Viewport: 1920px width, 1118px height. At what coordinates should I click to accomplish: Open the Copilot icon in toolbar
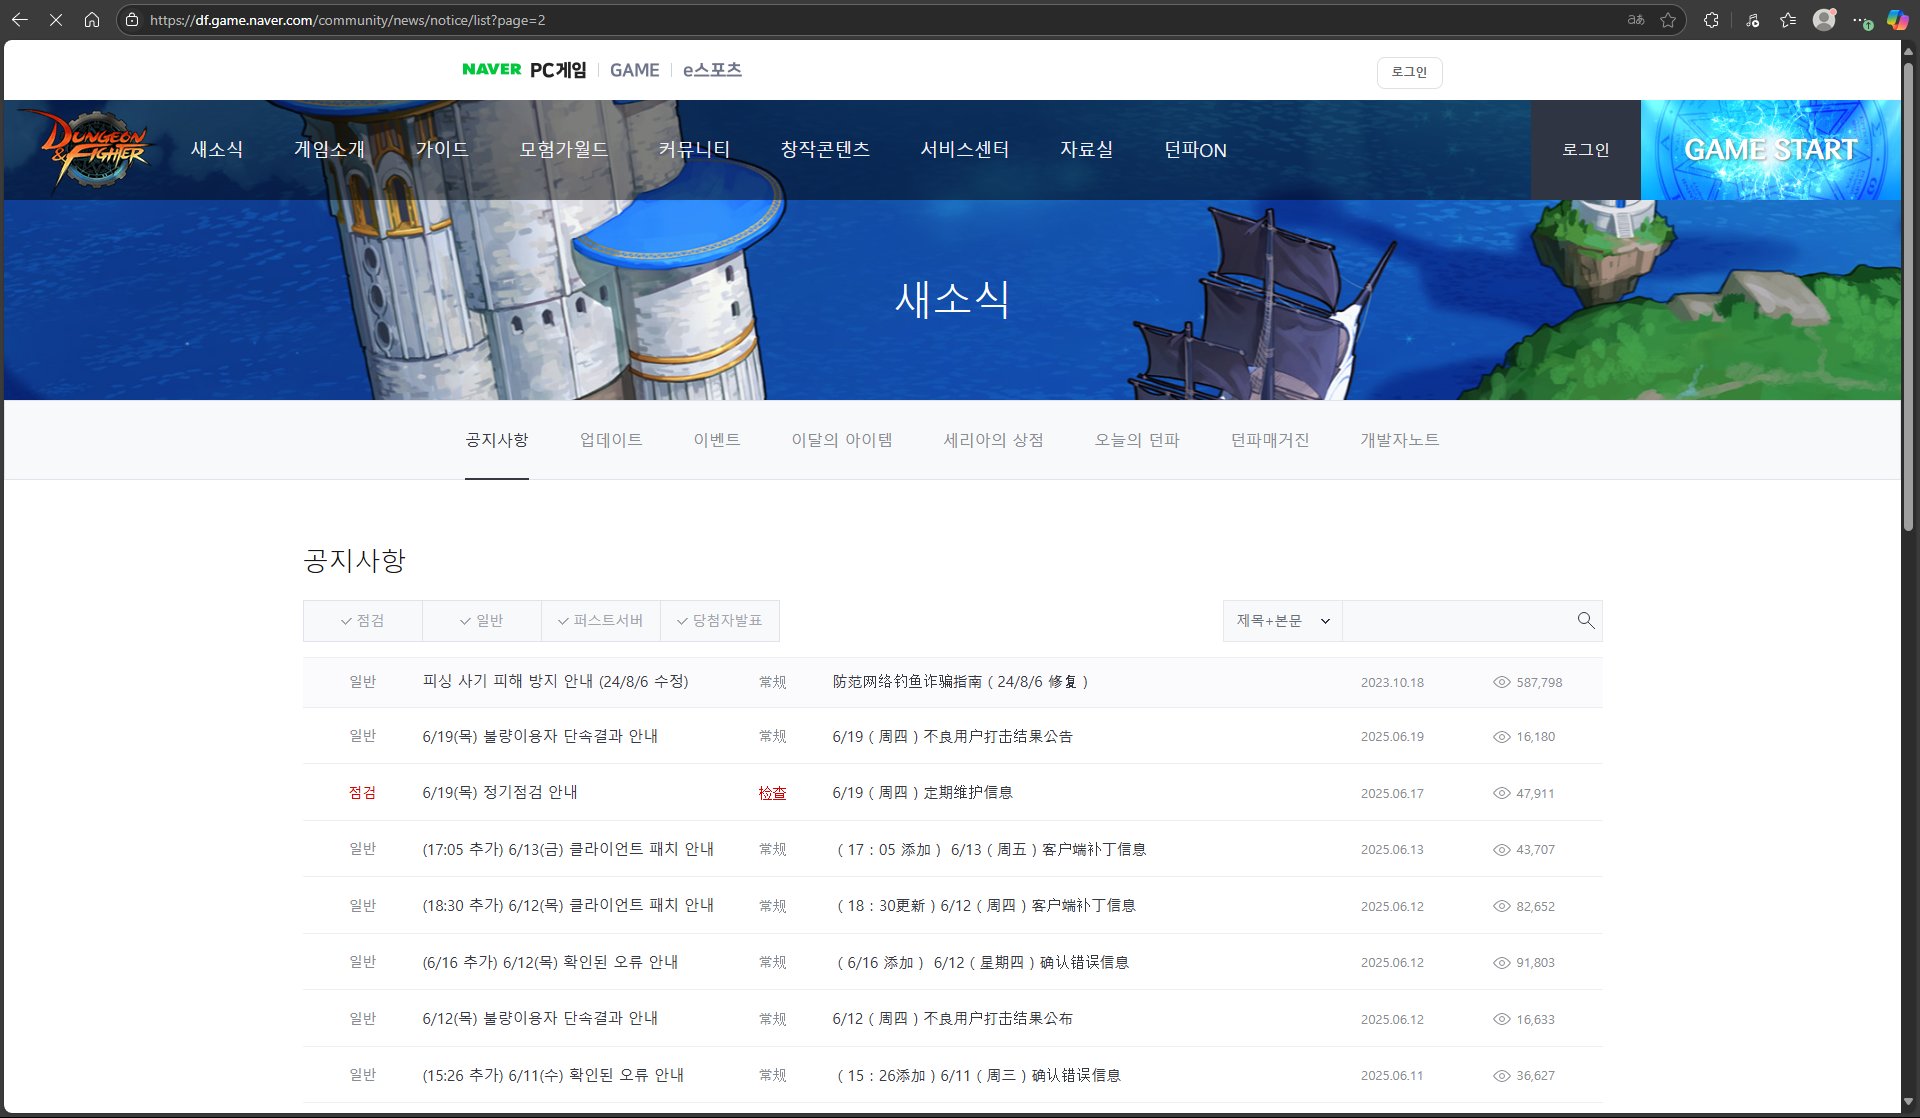coord(1897,20)
